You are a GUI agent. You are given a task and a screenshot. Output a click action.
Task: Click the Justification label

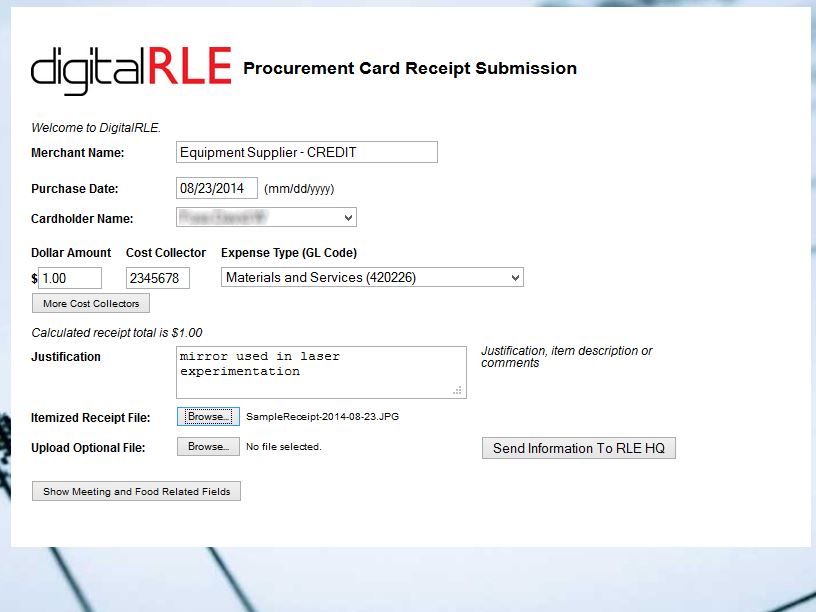point(66,357)
